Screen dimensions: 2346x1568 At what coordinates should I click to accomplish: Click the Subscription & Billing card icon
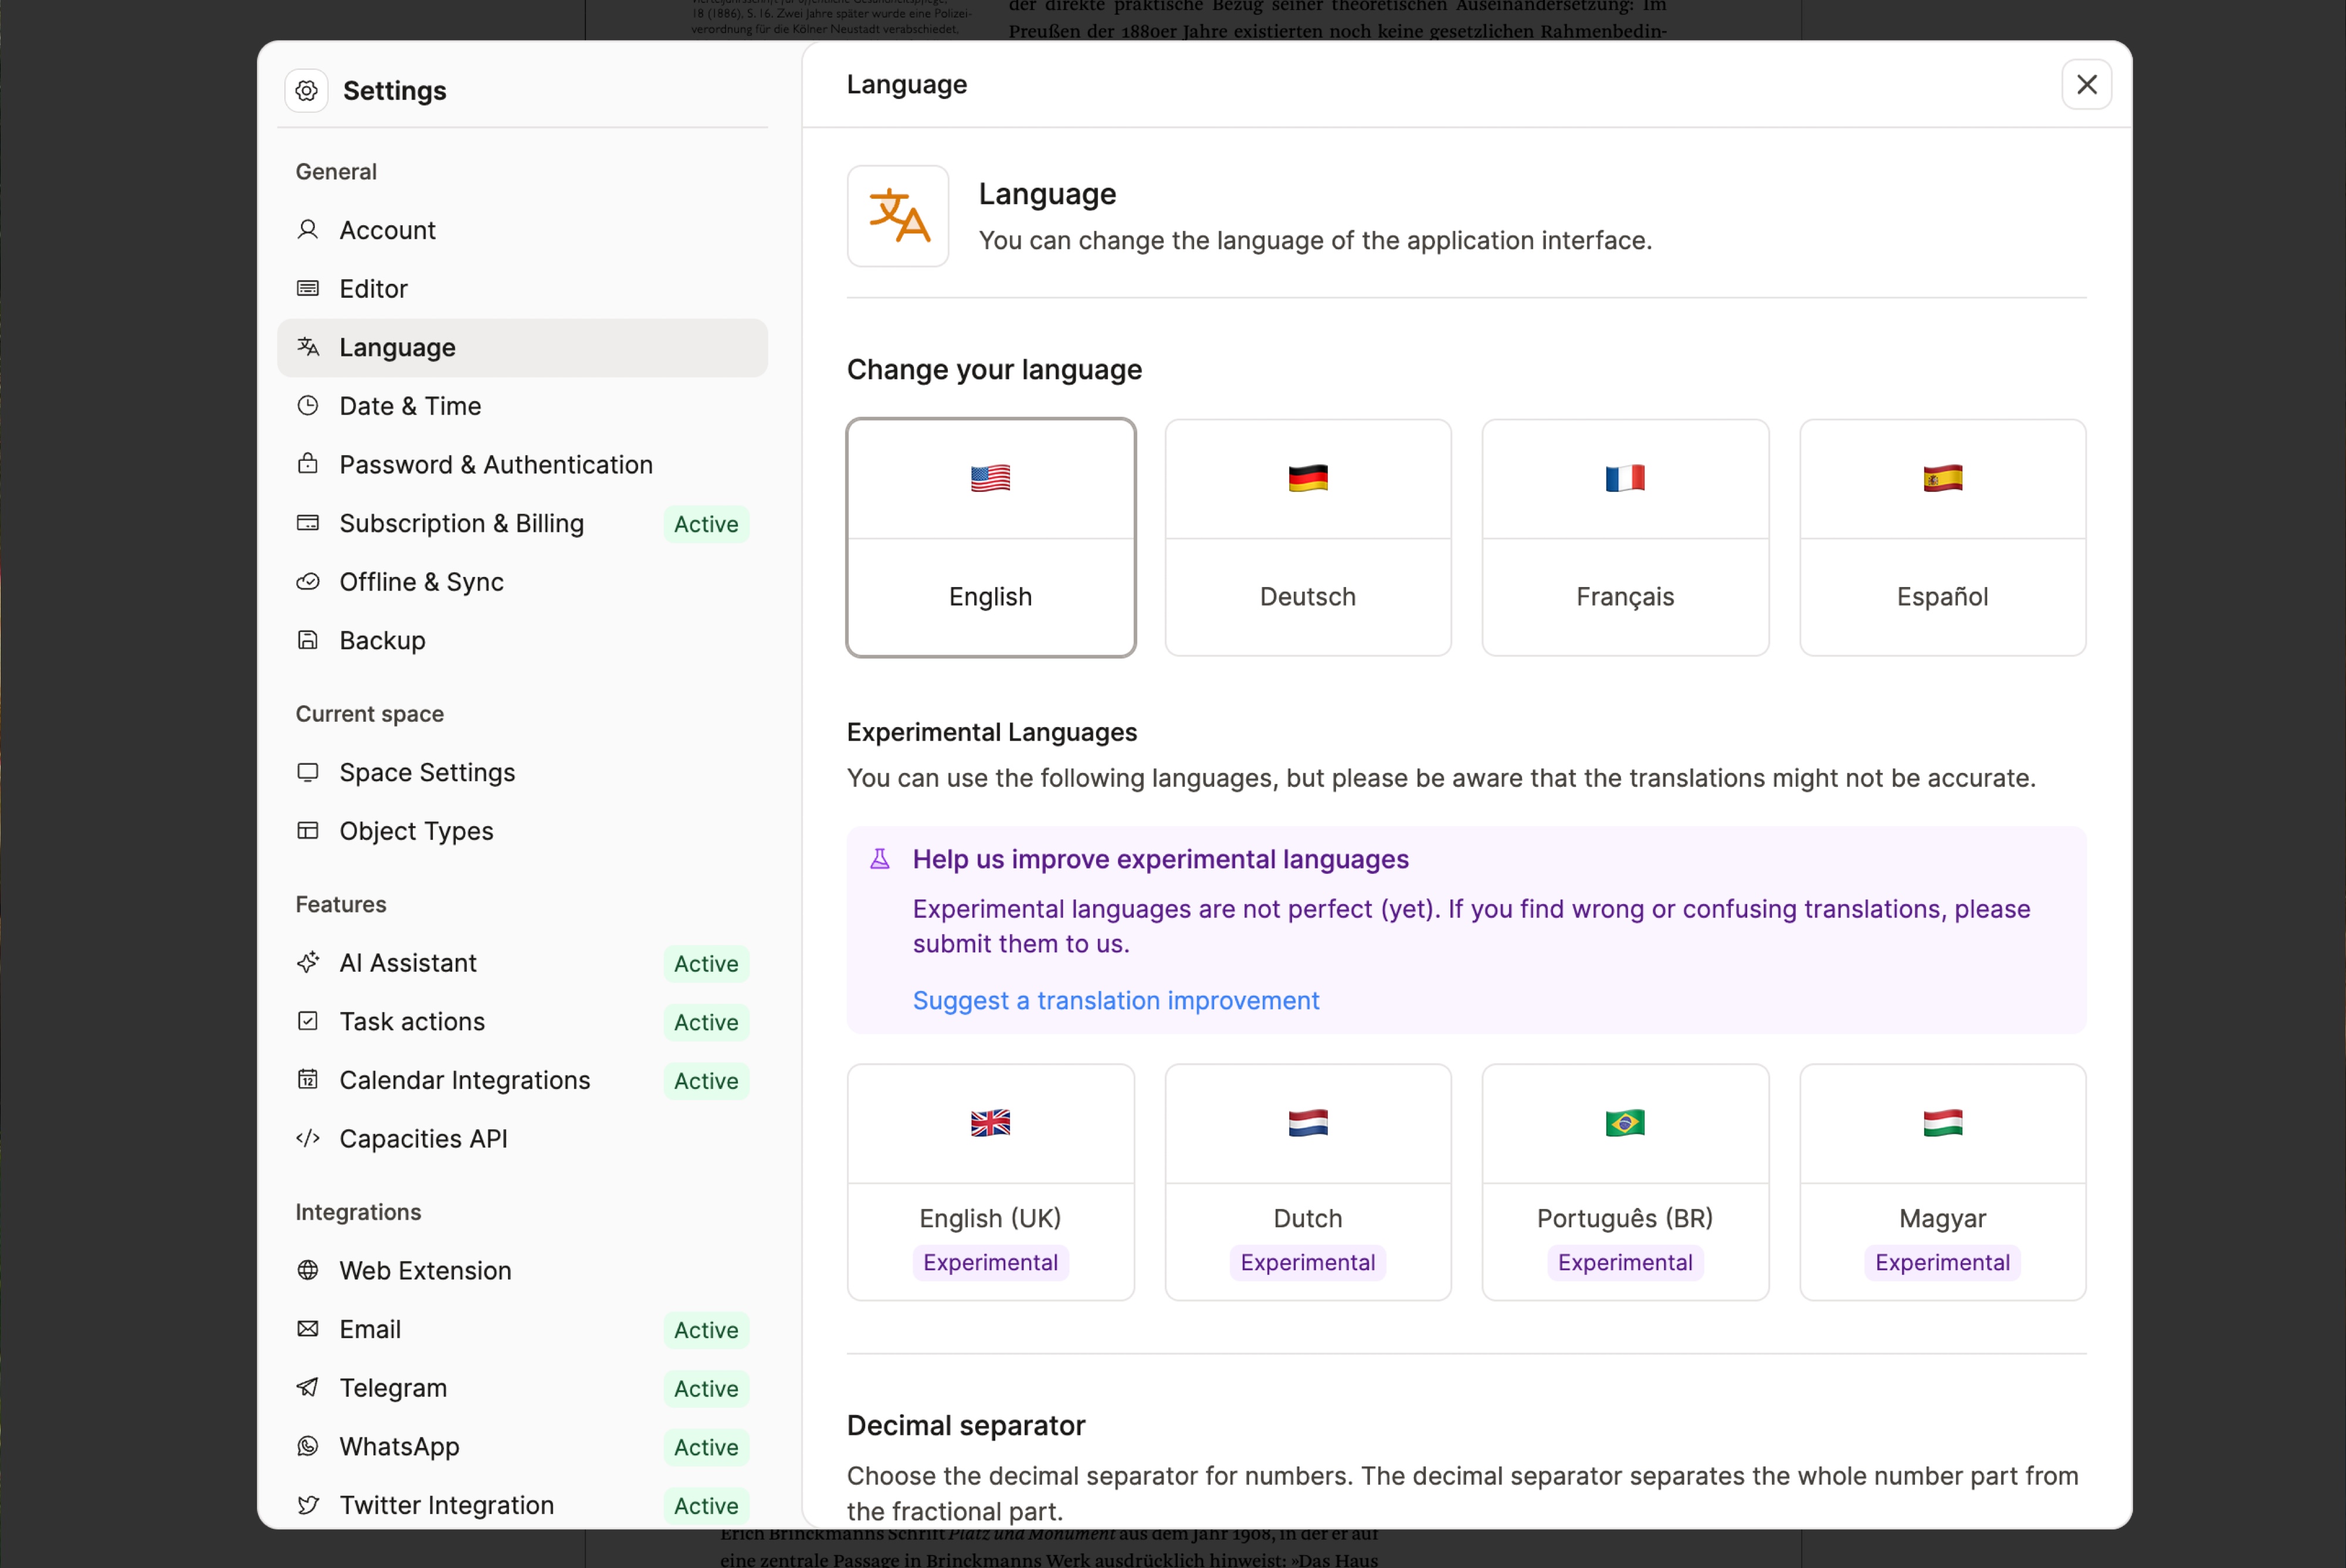tap(308, 523)
